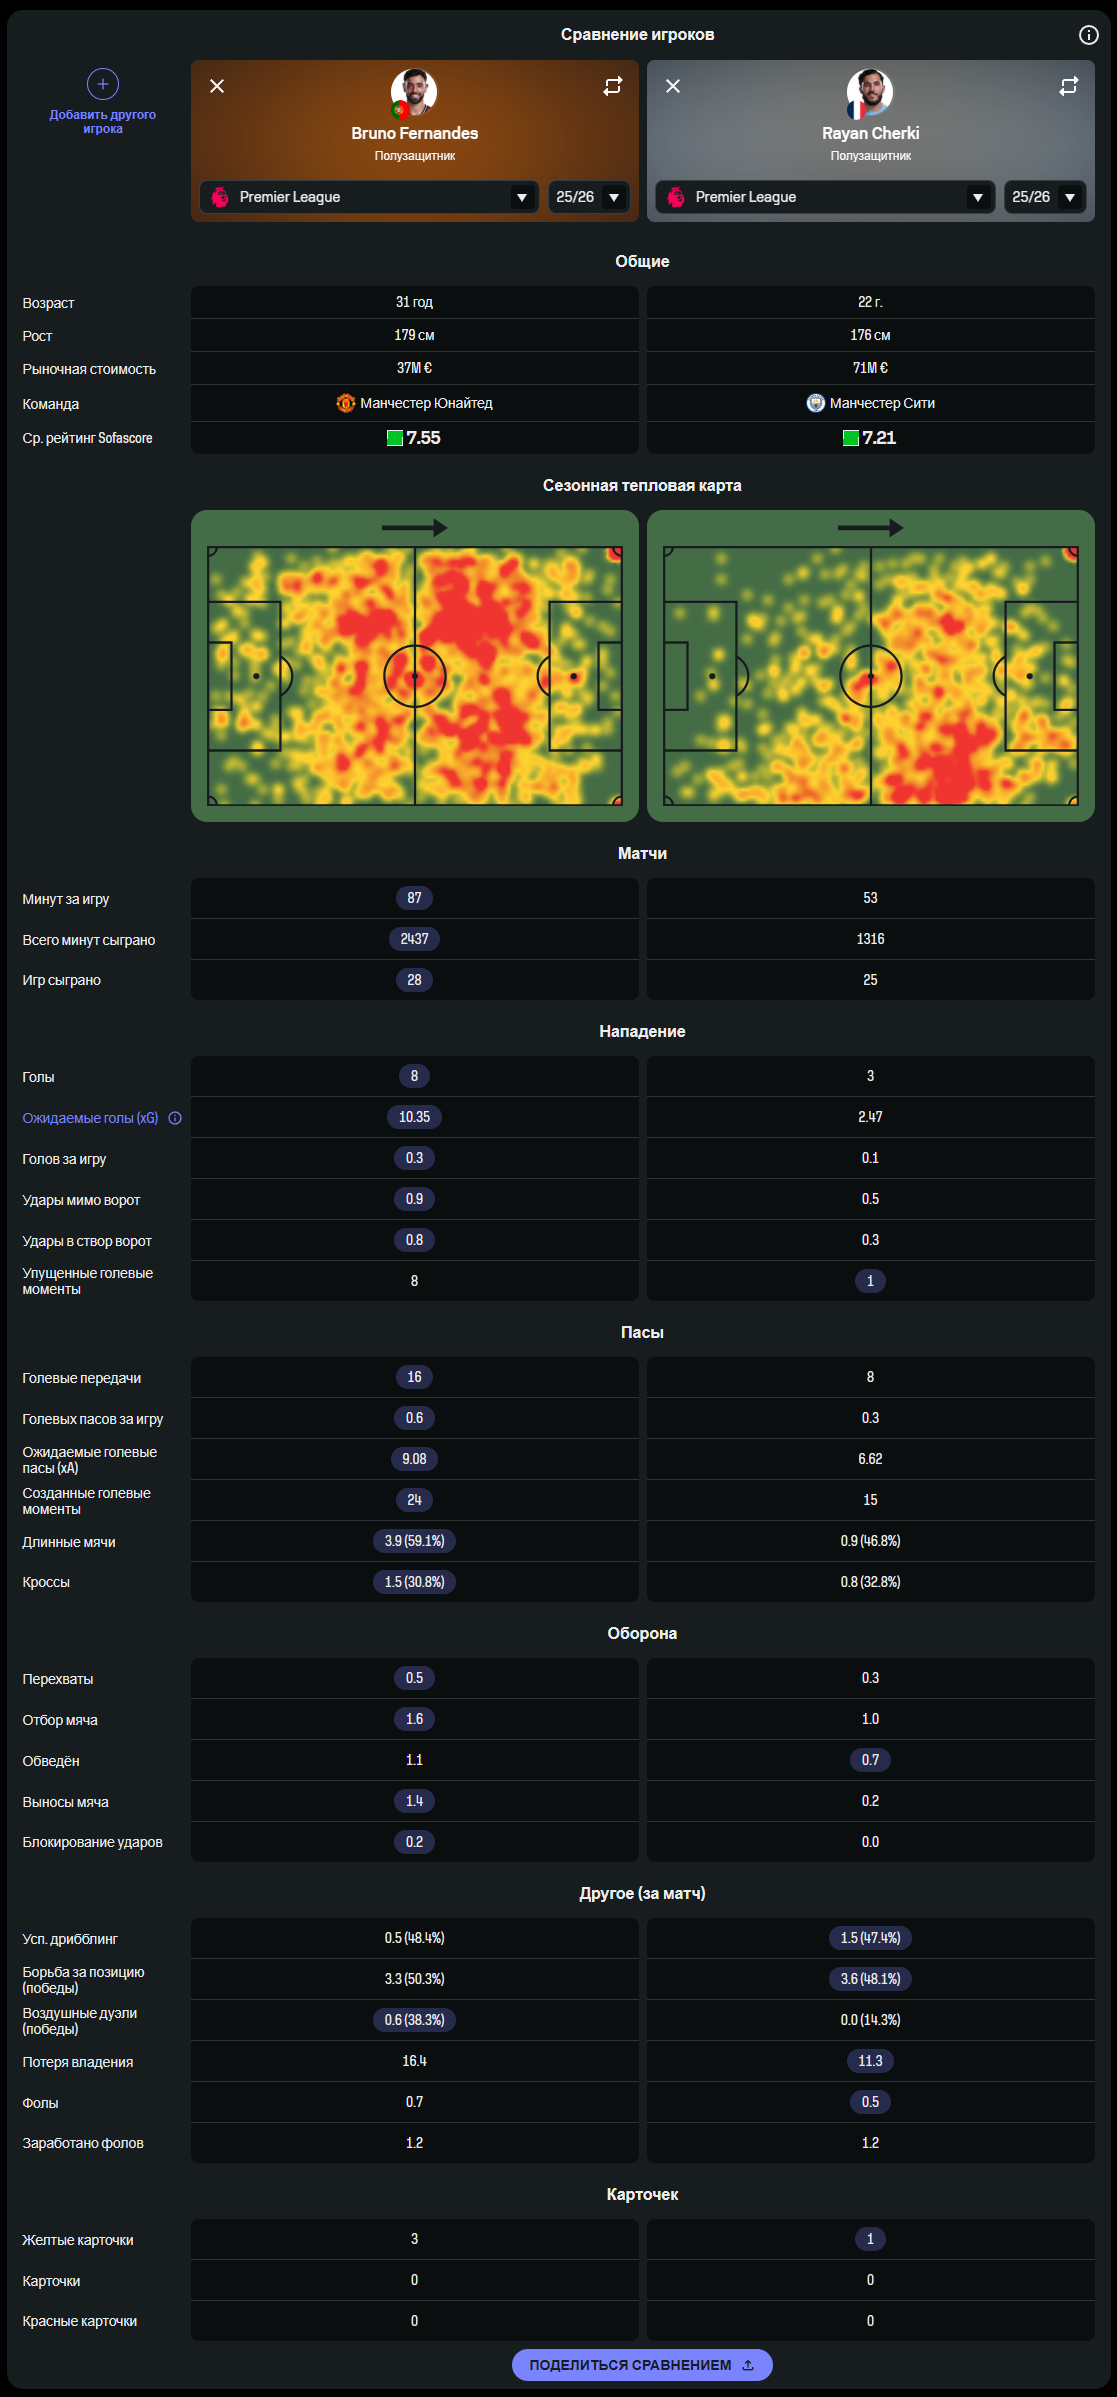Click Bruno's 7.55 Sofascore rating
This screenshot has width=1117, height=2397.
pos(423,438)
